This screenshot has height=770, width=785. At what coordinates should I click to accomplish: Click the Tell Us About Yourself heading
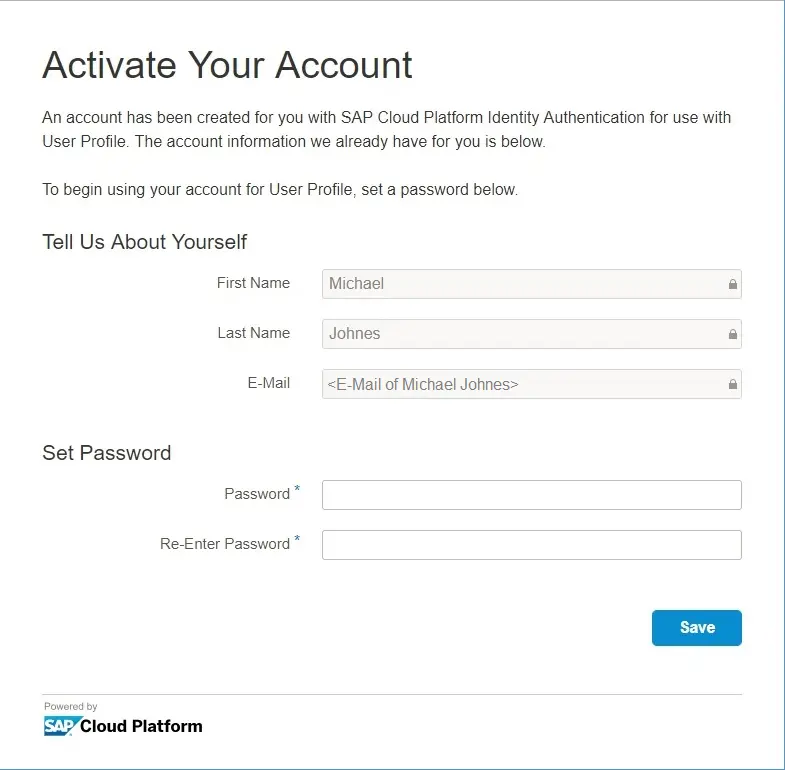click(x=144, y=242)
